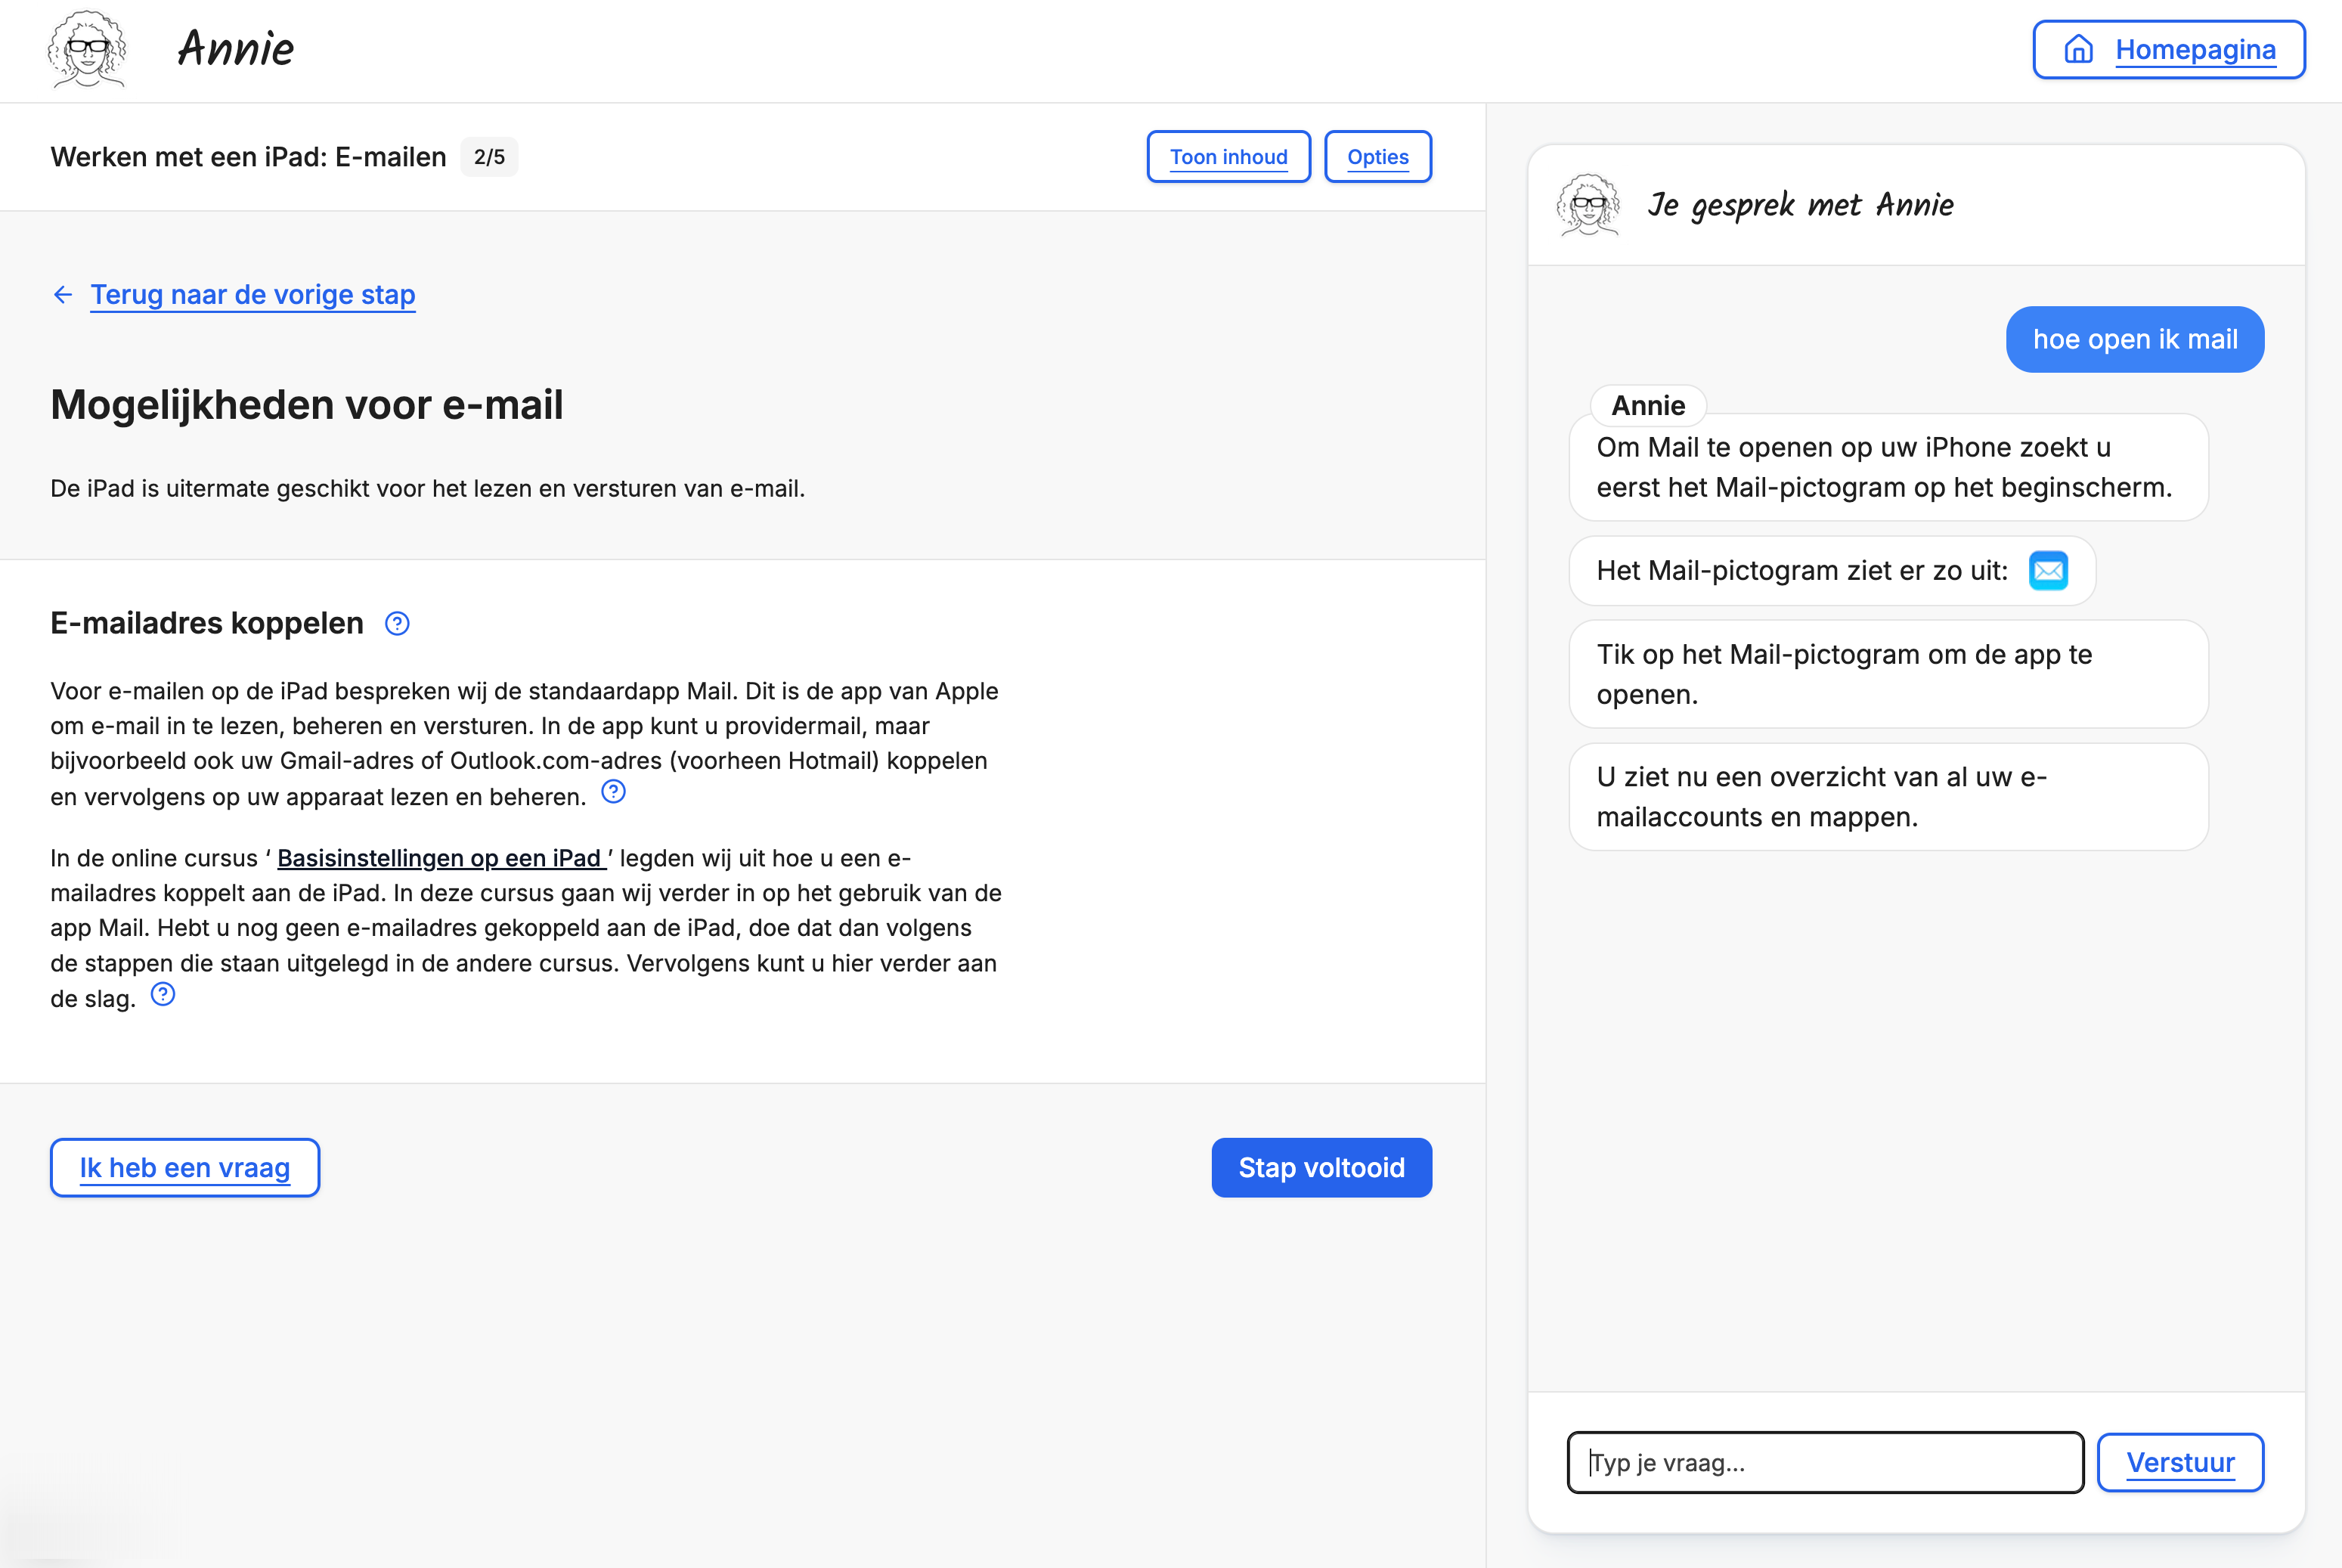Click the help icon after 'de slag'
Screen dimensions: 2342x1568
[163, 994]
